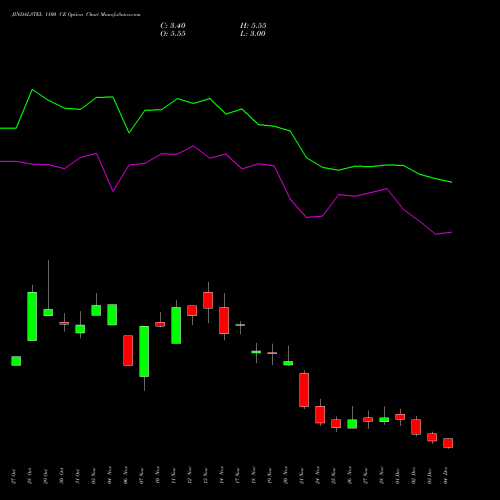Click the small green 27 Oct candlestick
The height and width of the screenshot is (500, 500).
tap(16, 361)
